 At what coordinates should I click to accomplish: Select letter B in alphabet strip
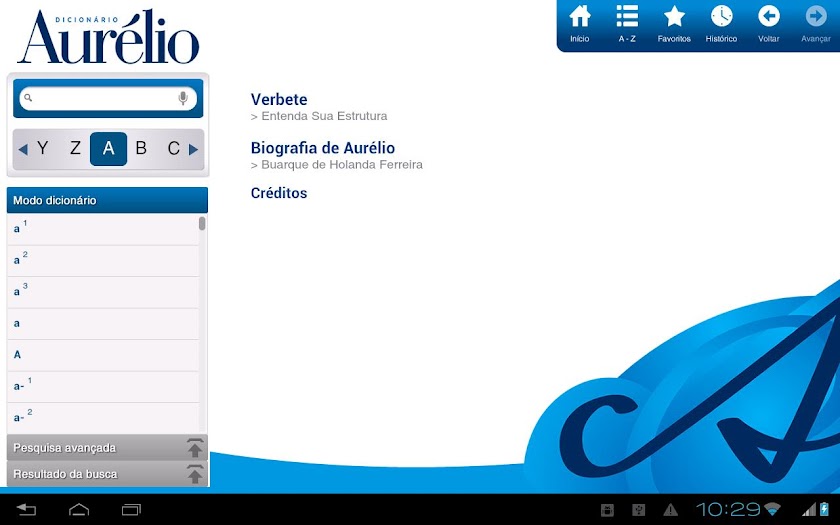[141, 148]
